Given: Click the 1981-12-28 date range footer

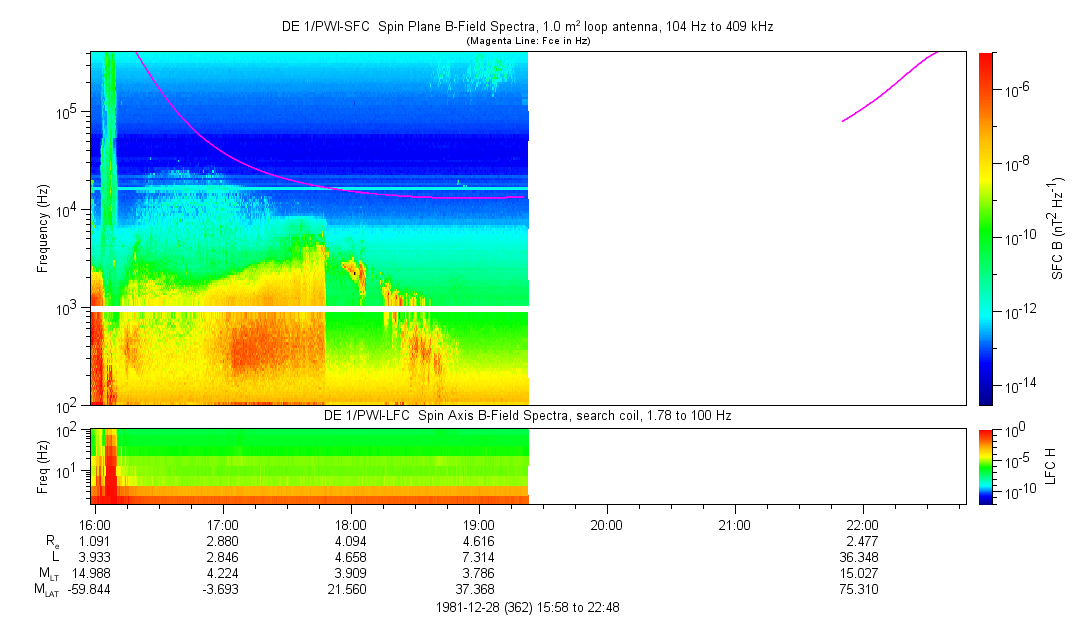Looking at the screenshot, I should (x=527, y=607).
